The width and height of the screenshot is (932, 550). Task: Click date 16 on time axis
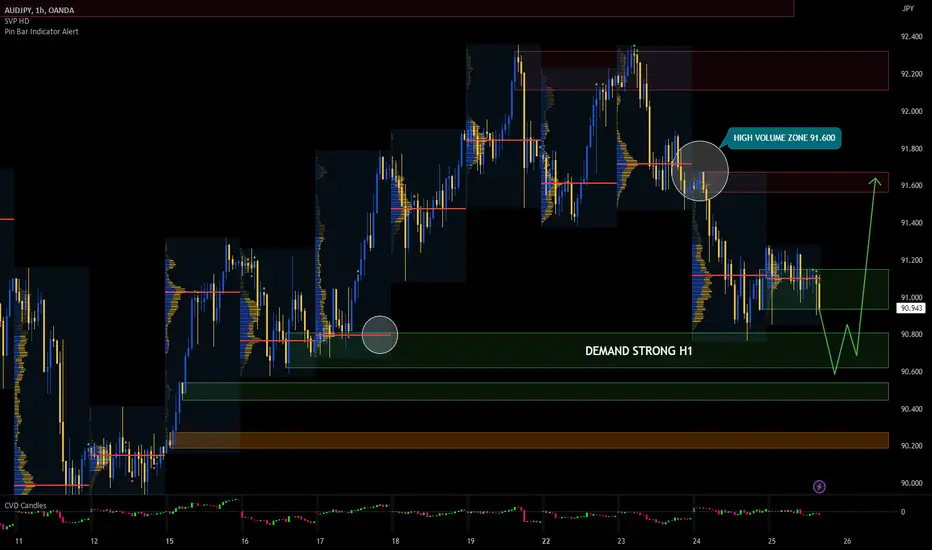click(245, 541)
